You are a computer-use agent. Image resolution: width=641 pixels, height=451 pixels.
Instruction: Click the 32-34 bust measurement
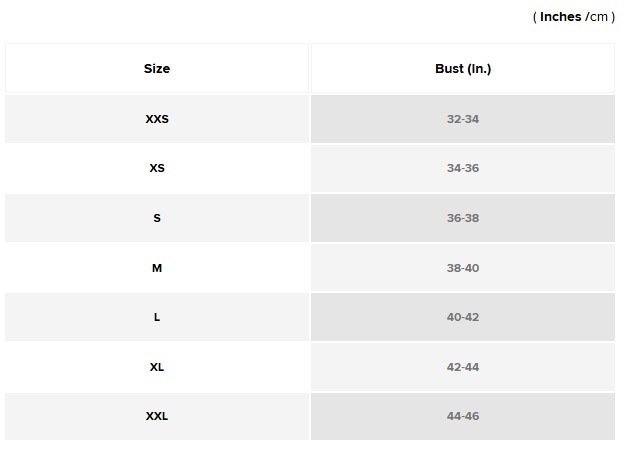(463, 119)
